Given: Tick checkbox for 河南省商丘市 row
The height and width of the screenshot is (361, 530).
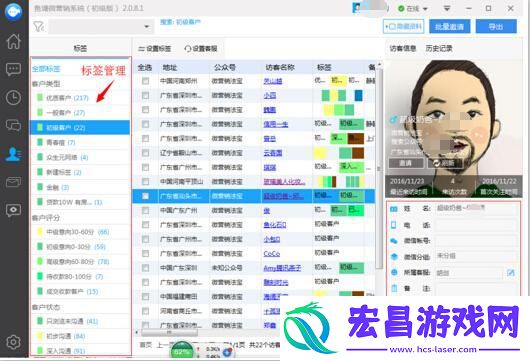Looking at the screenshot, I should point(145,311).
